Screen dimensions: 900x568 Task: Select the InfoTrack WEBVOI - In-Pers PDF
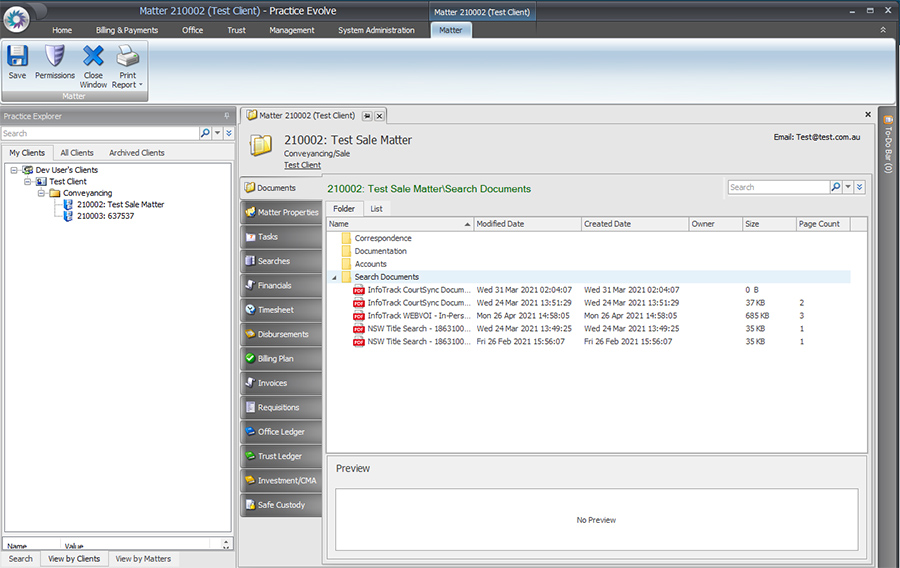coord(419,316)
